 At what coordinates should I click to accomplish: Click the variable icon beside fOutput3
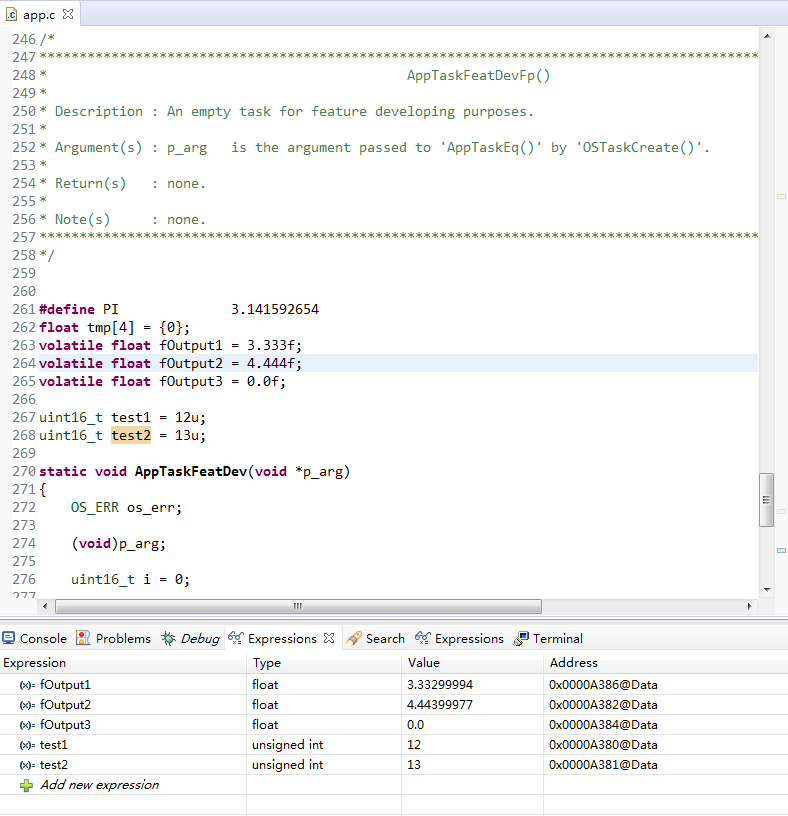point(27,725)
